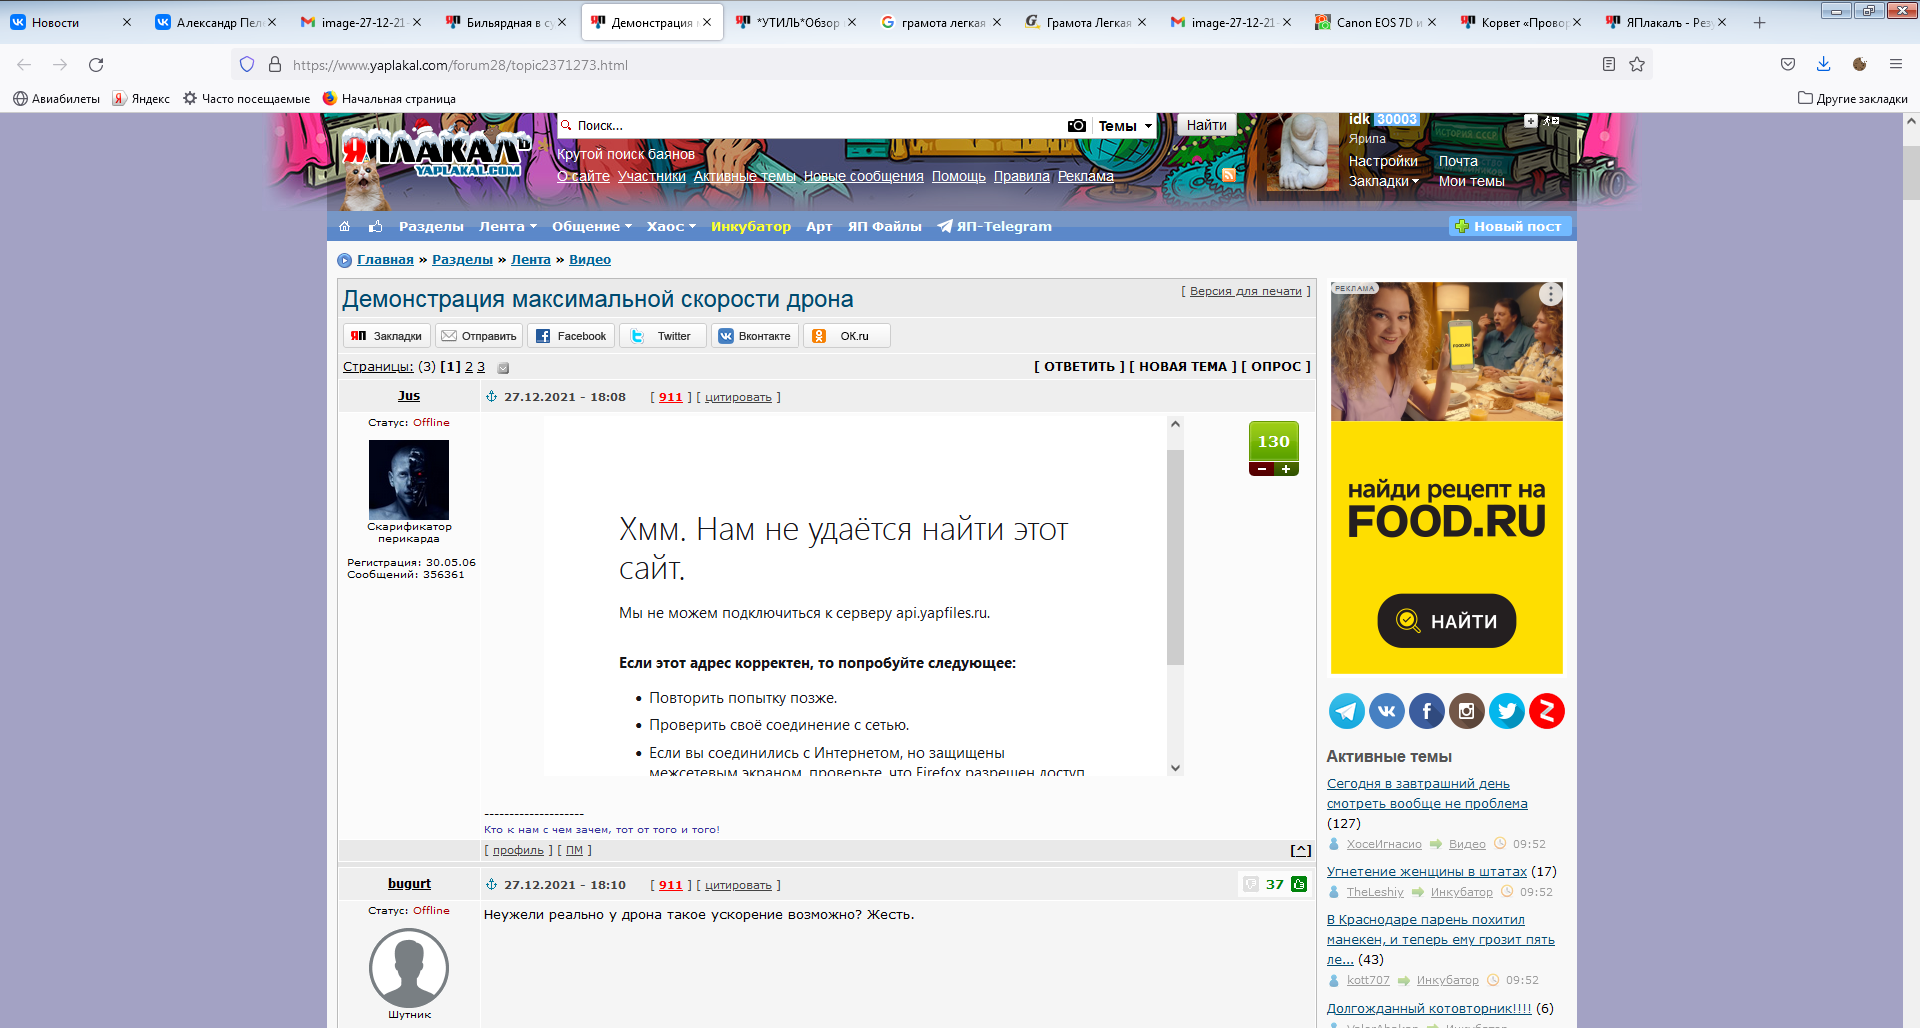Viewport: 1920px width, 1028px height.
Task: Open the Instagram round icon
Action: (x=1467, y=711)
